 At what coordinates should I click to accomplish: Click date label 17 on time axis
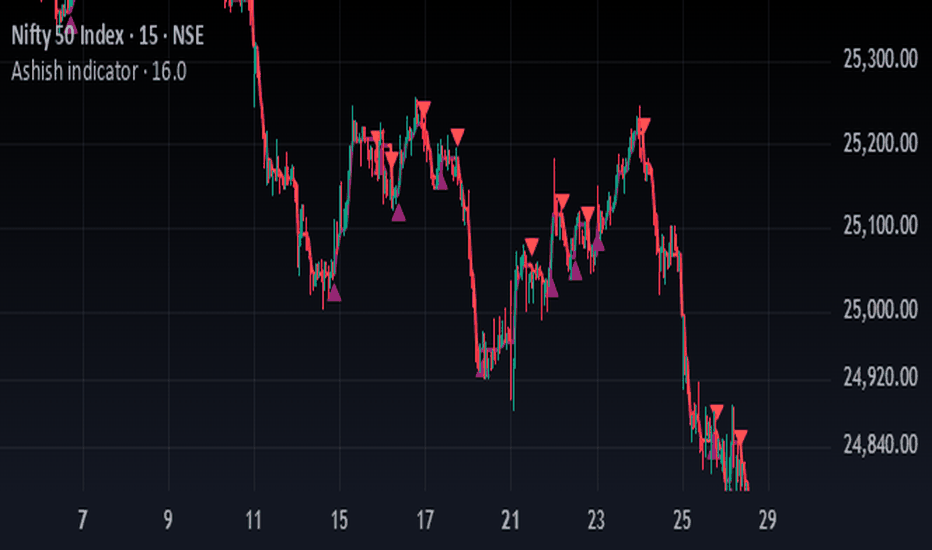425,520
